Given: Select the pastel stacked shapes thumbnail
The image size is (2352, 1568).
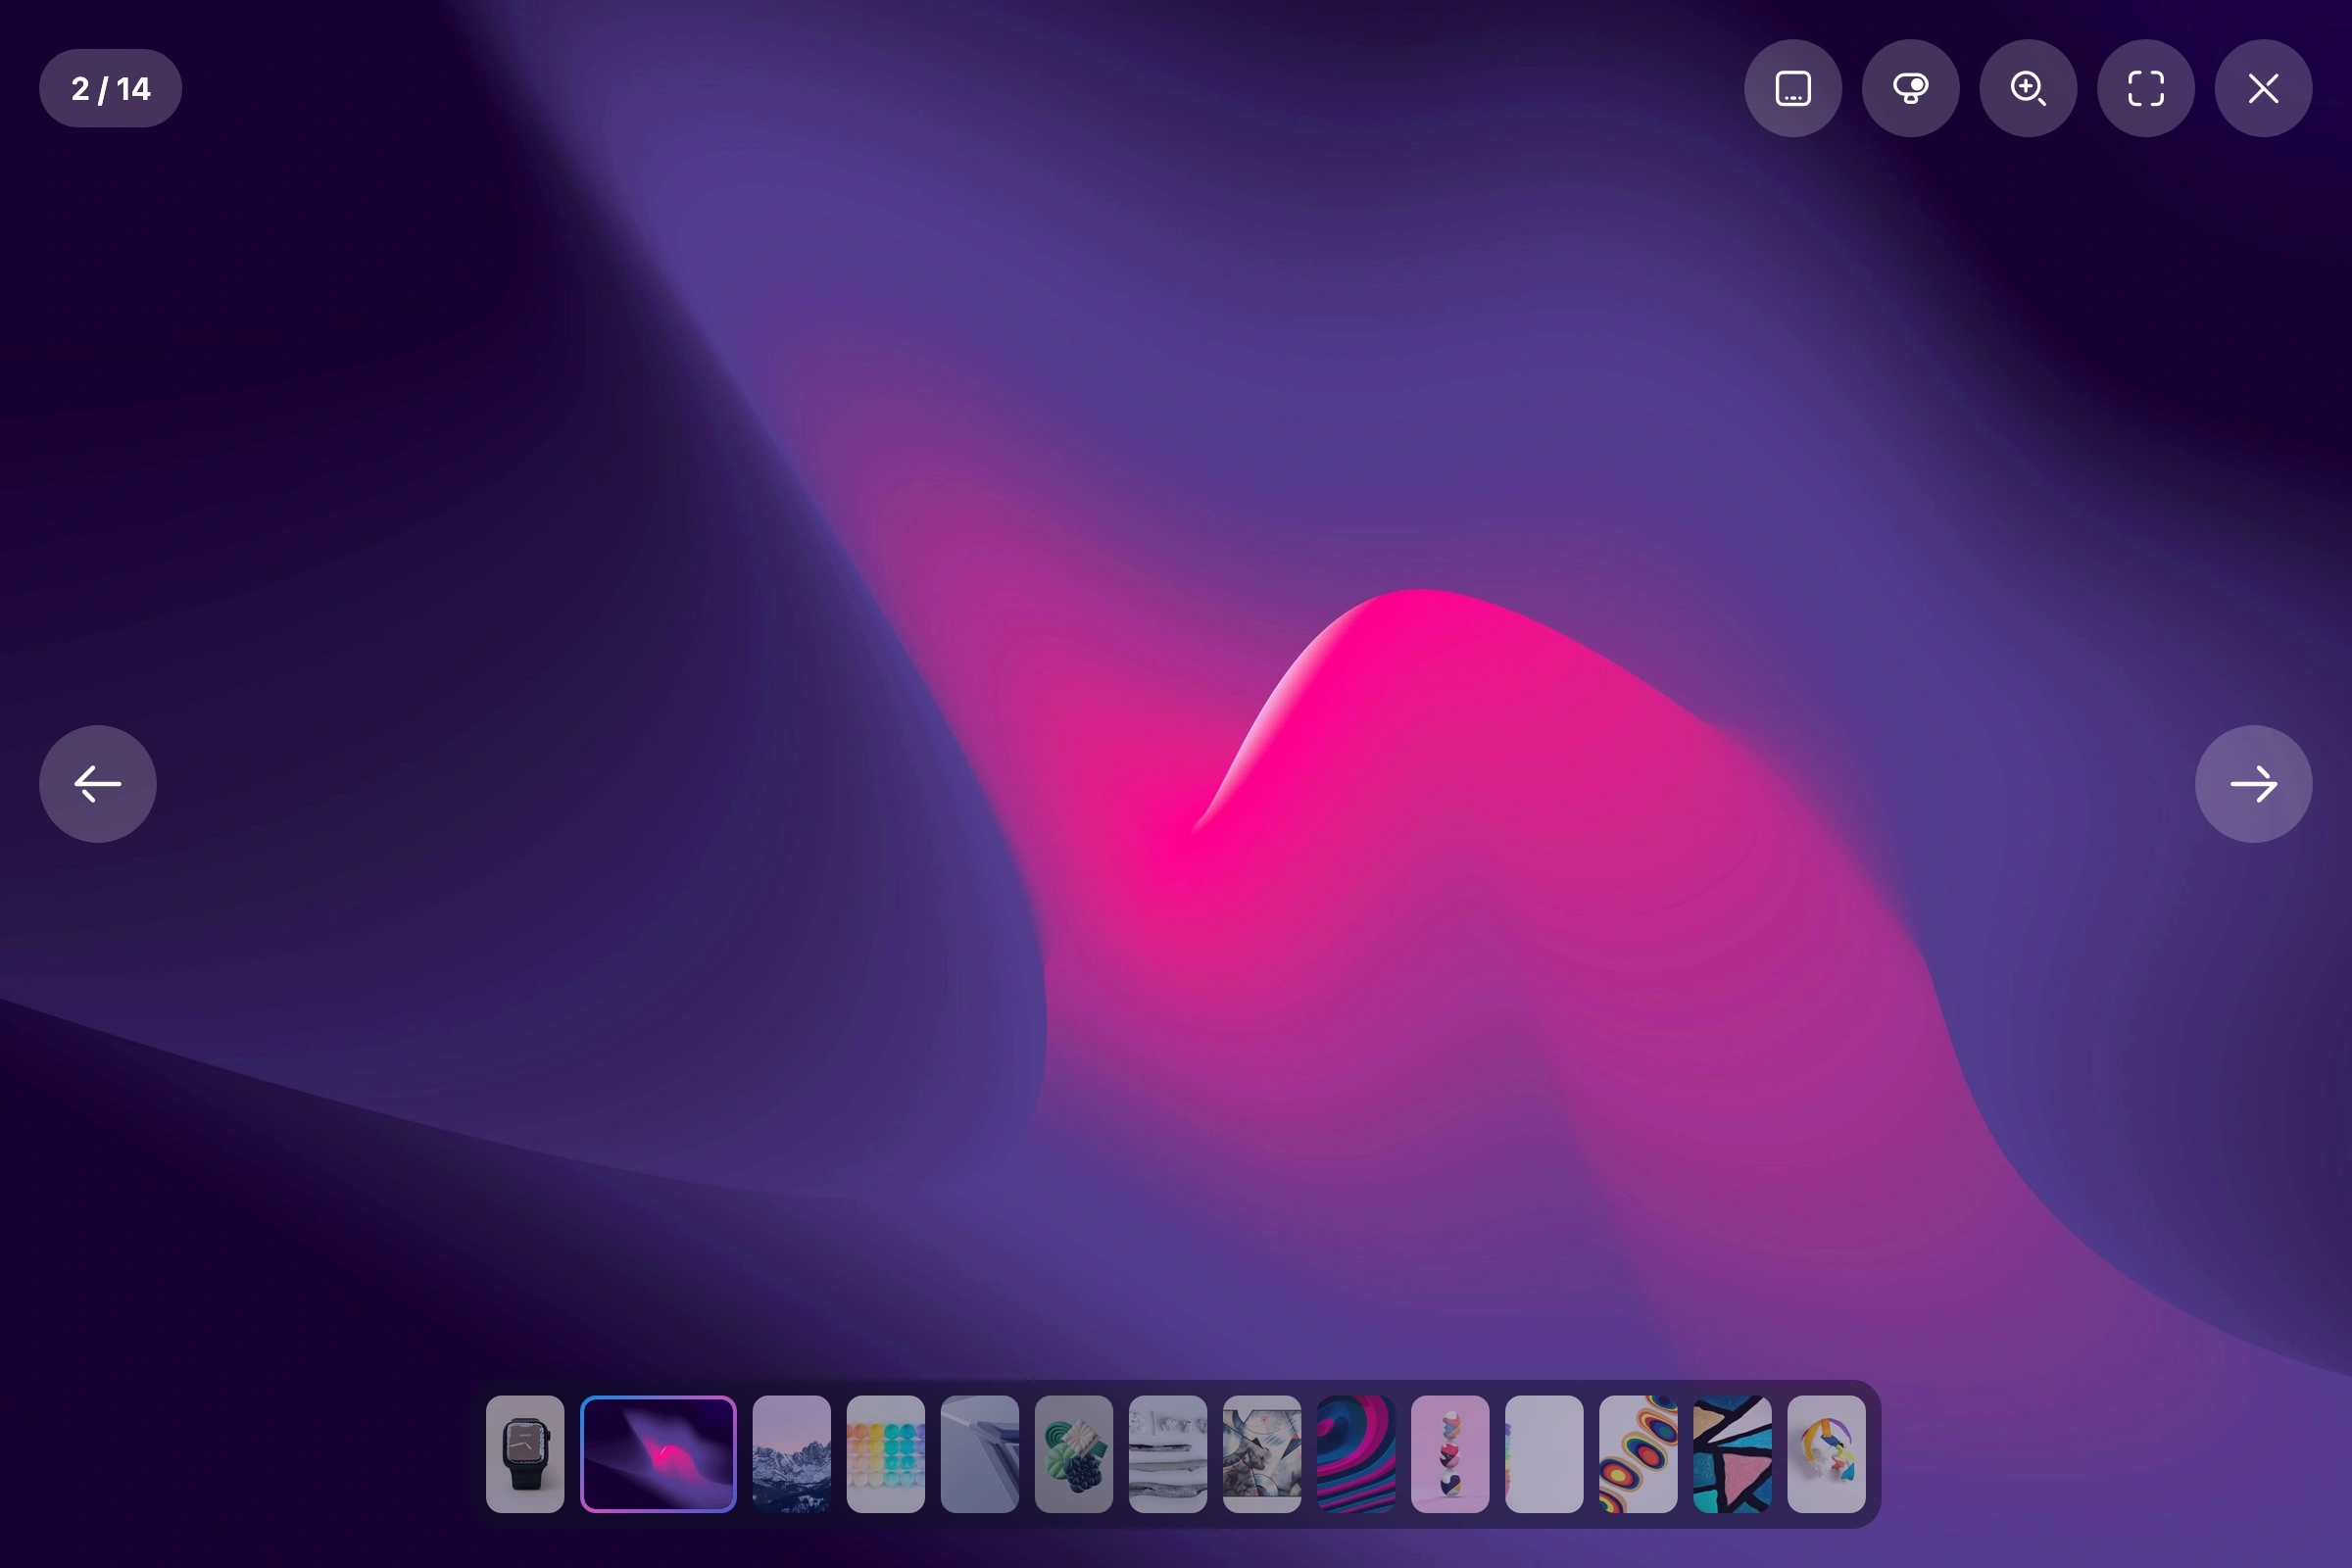Looking at the screenshot, I should tap(1451, 1453).
